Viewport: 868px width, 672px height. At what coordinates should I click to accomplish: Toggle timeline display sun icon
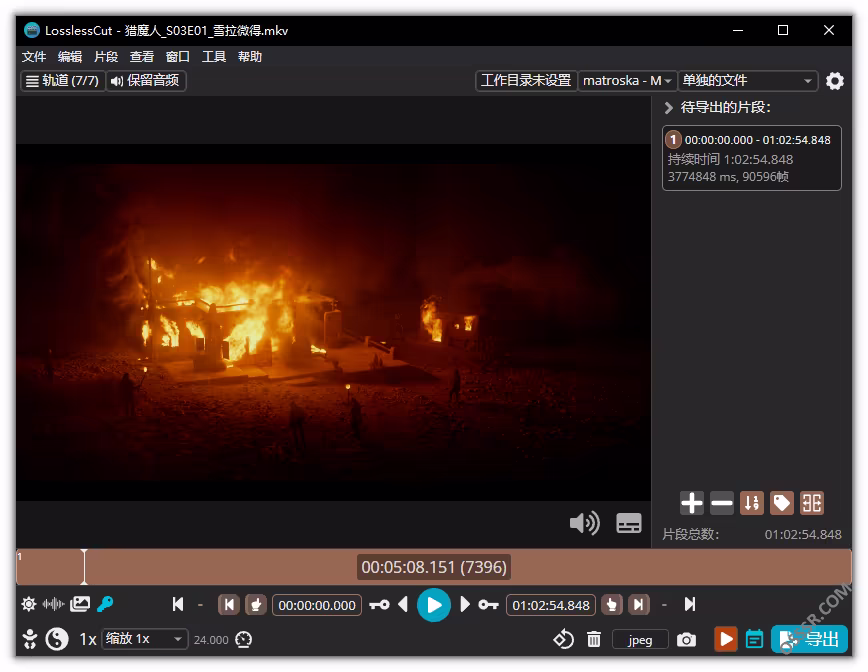29,604
